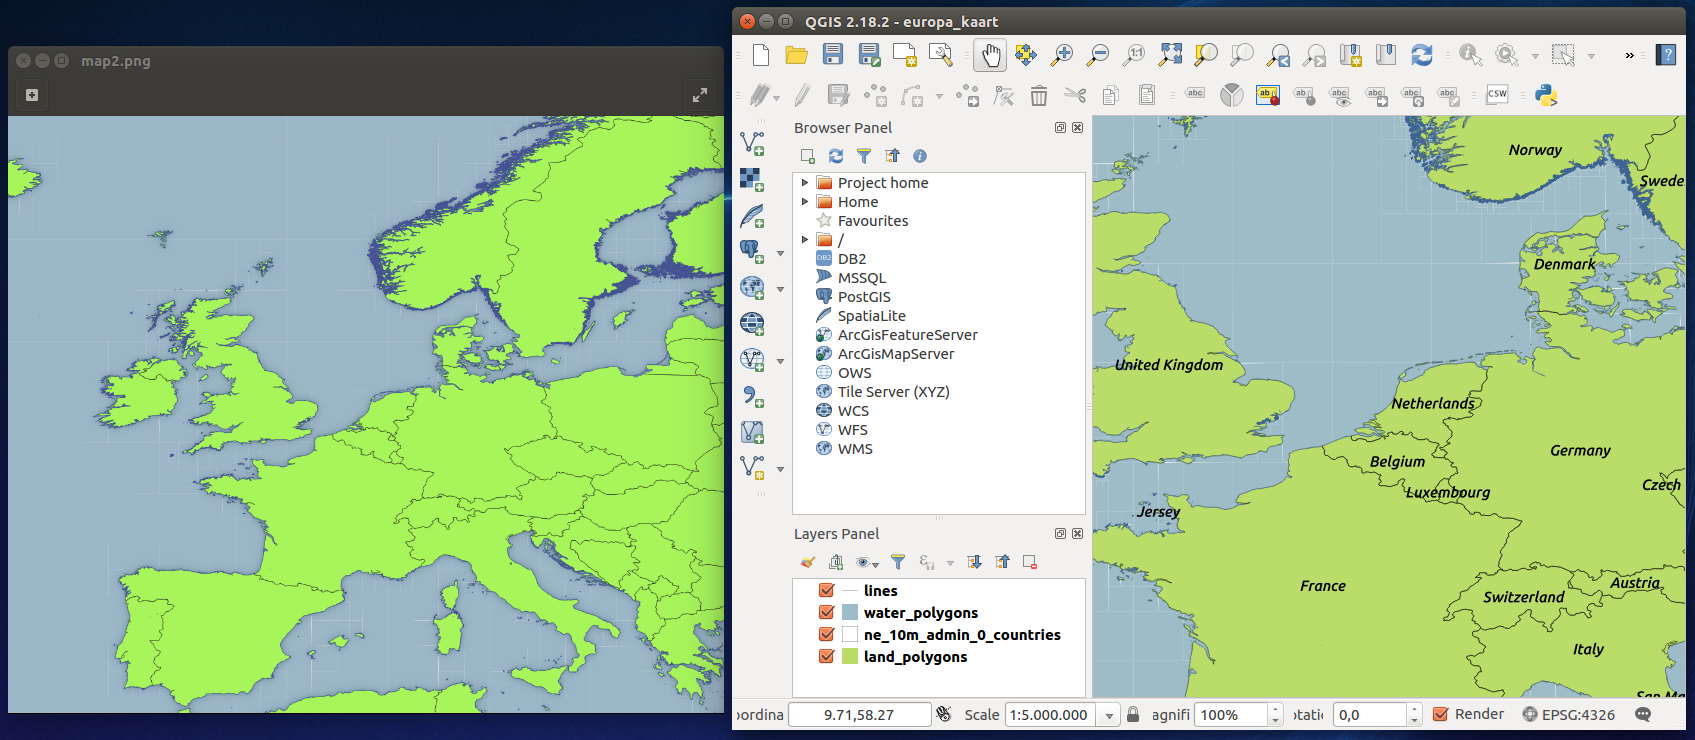Open an existing project with folder icon

(x=797, y=55)
